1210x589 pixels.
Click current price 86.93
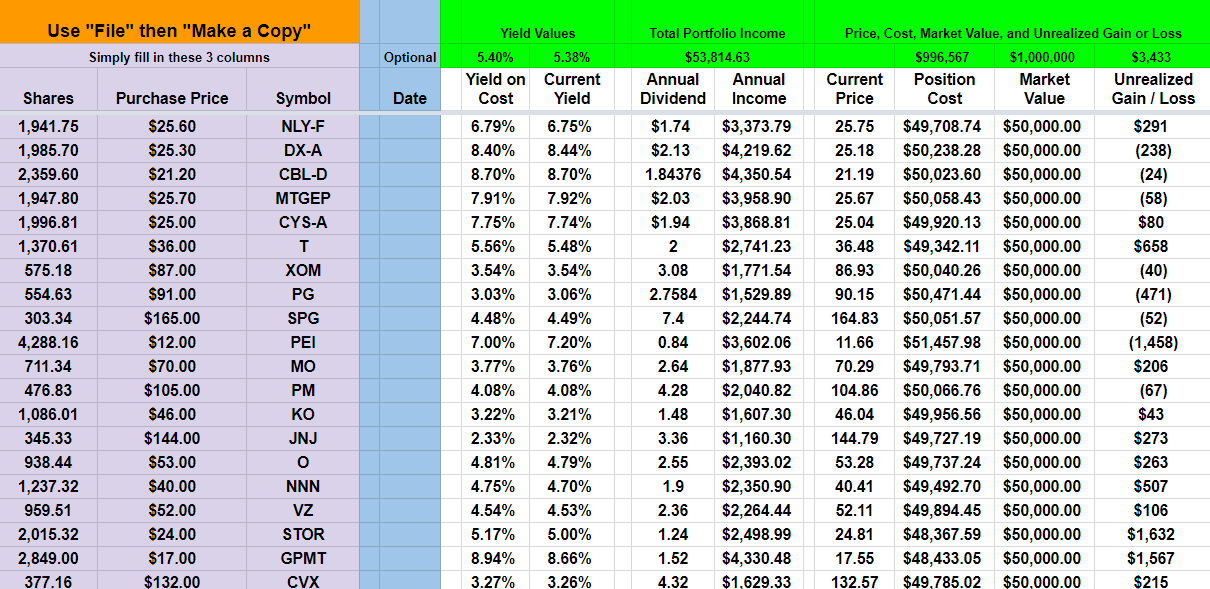tap(855, 270)
